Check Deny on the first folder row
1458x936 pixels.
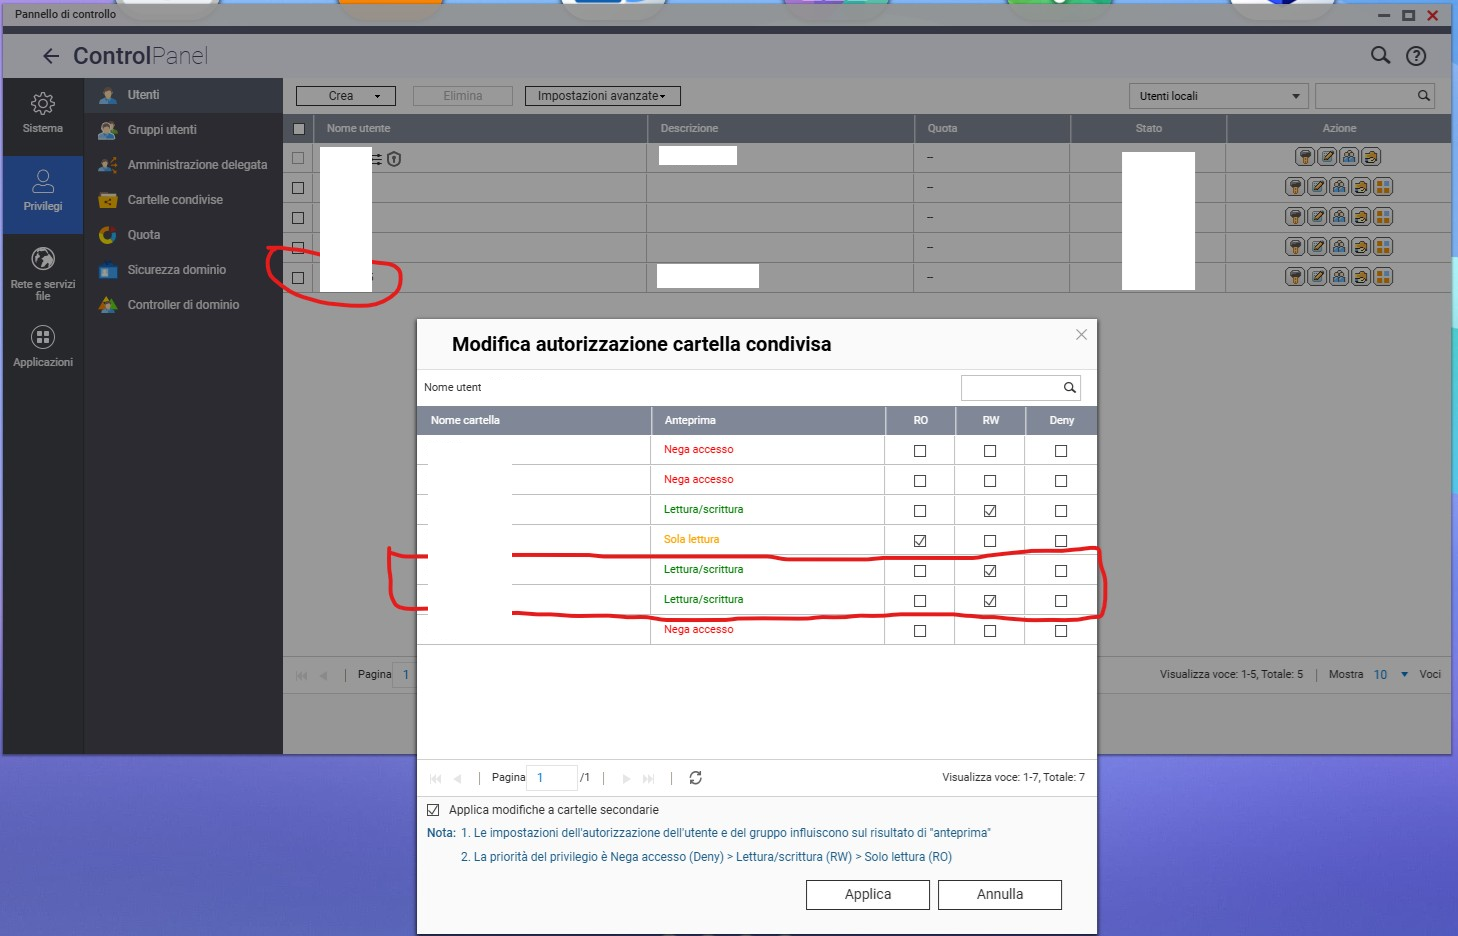coord(1061,451)
